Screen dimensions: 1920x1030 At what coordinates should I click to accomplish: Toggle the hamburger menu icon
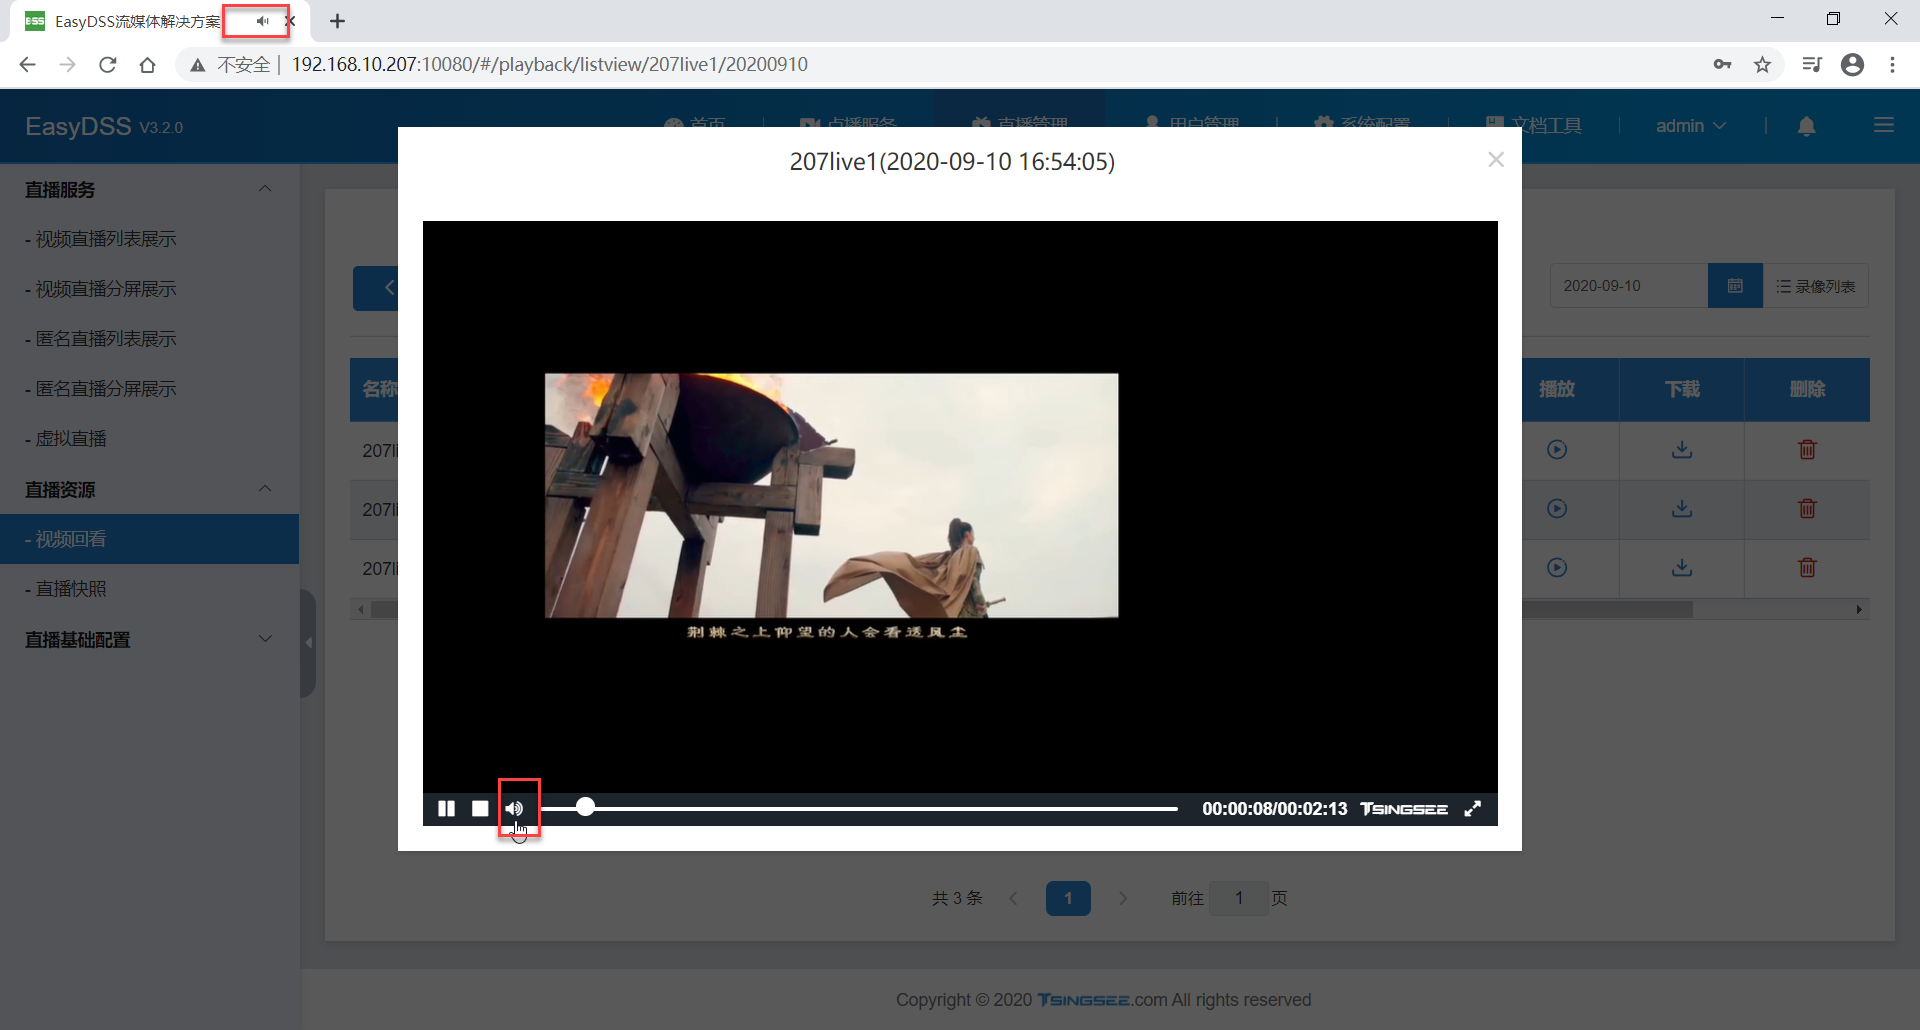click(x=1884, y=125)
